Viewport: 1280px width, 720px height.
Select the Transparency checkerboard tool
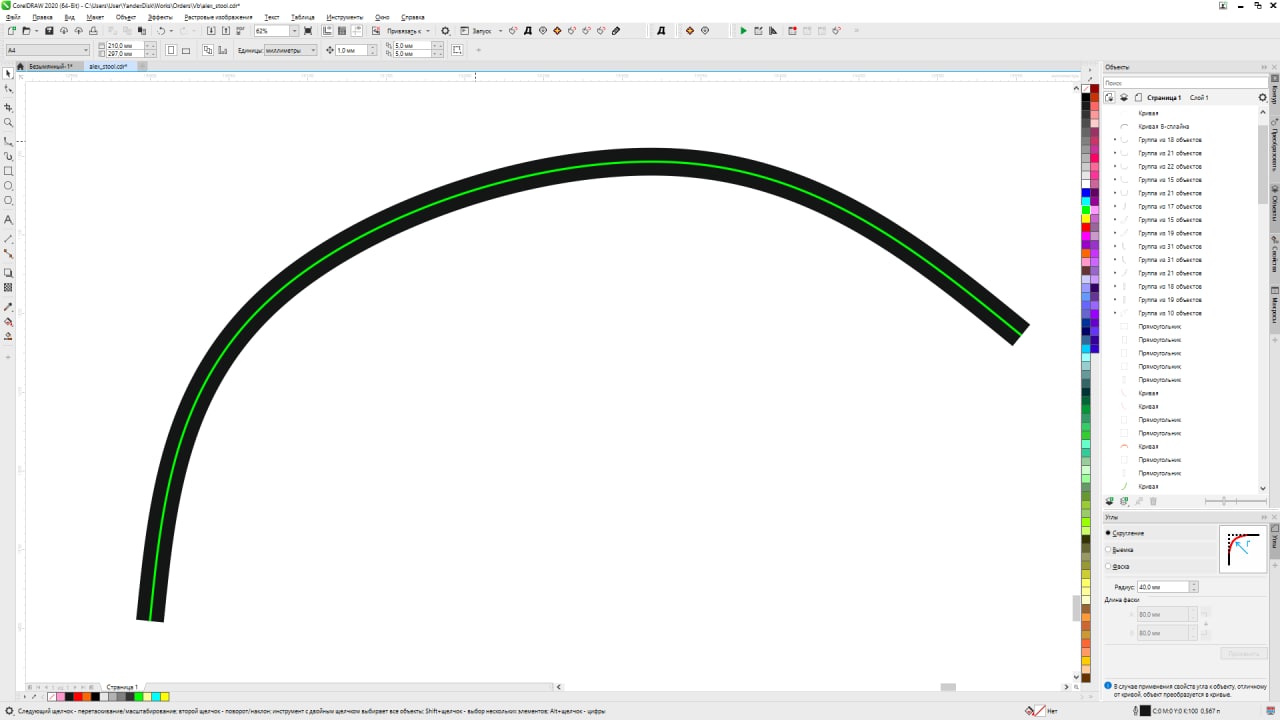(x=8, y=288)
